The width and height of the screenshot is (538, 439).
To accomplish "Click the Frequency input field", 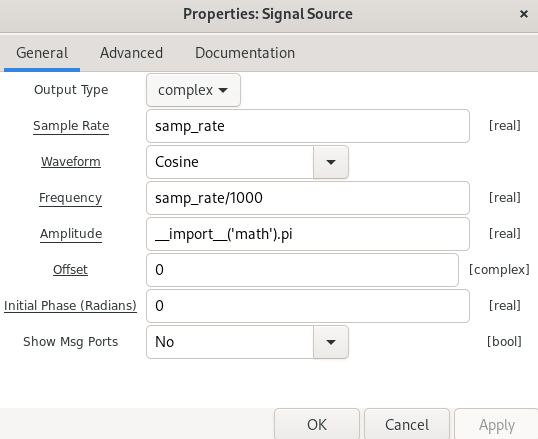I will 308,198.
